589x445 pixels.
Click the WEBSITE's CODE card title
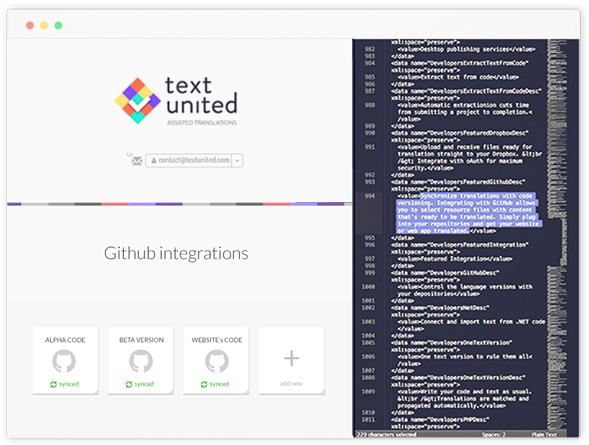[217, 340]
